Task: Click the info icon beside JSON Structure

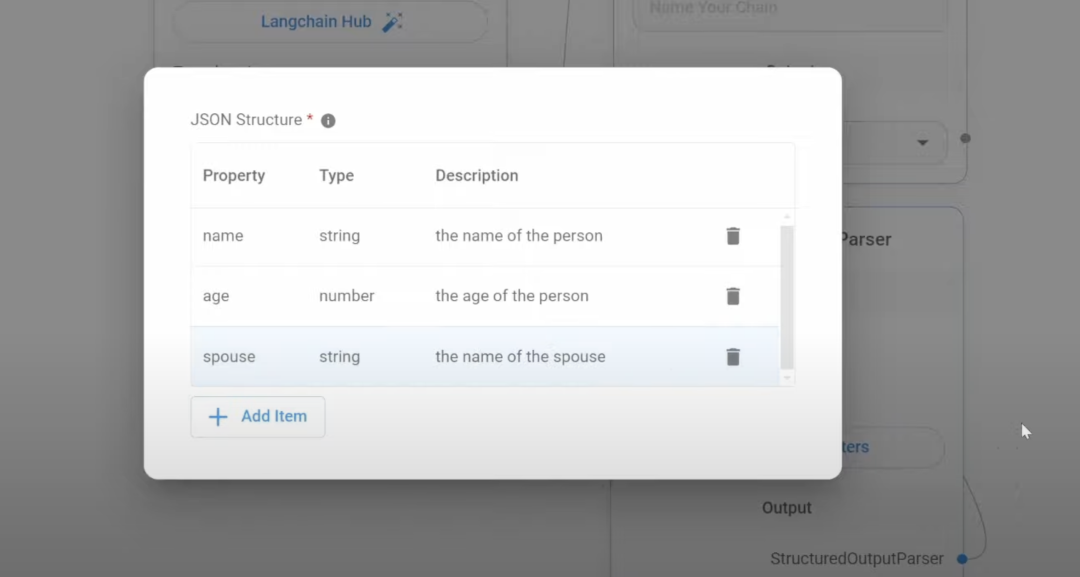Action: [x=328, y=121]
